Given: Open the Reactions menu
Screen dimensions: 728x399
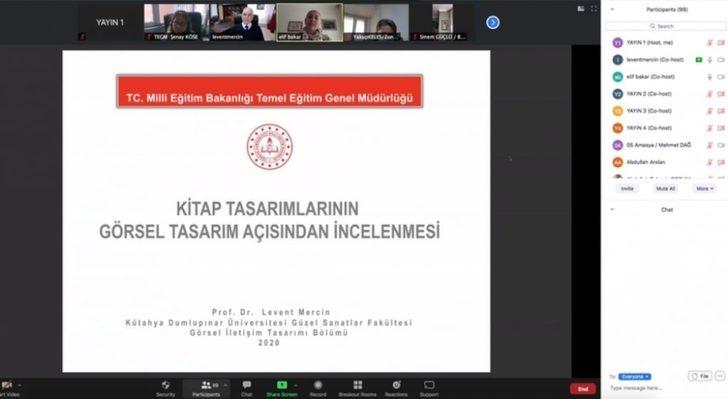Looking at the screenshot, I should tap(396, 388).
